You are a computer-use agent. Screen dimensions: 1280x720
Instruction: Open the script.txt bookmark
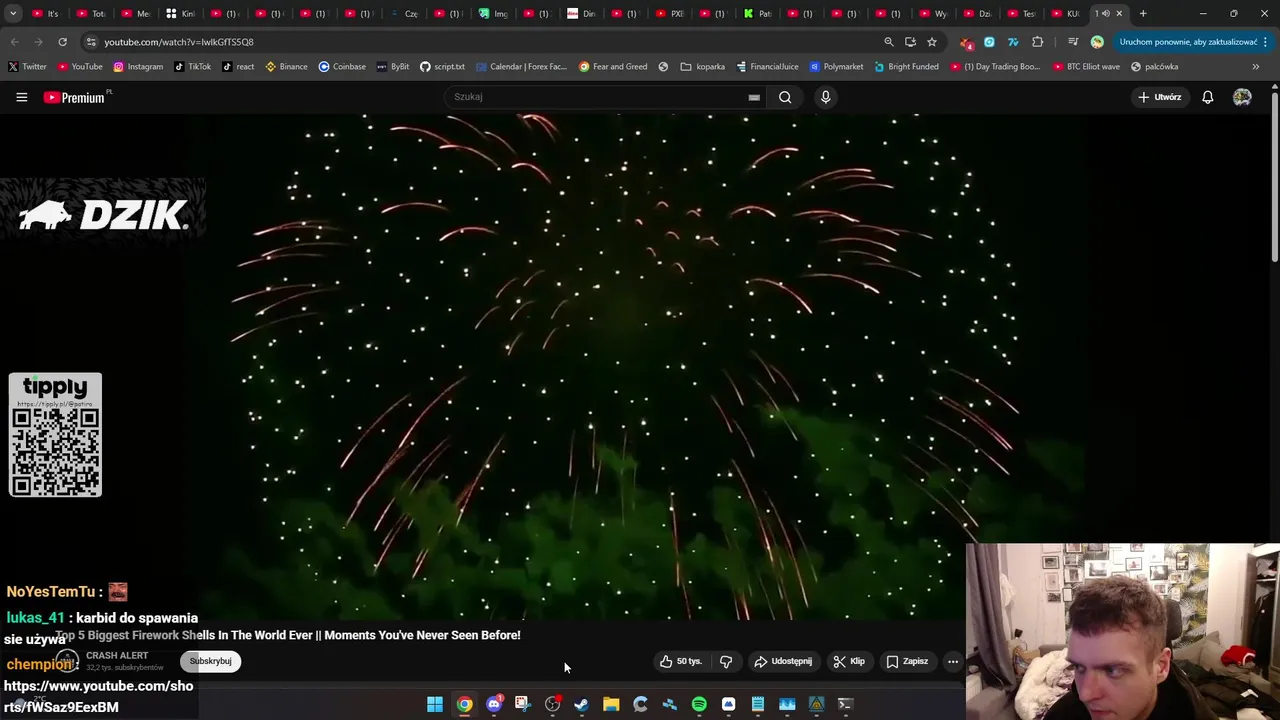point(442,67)
